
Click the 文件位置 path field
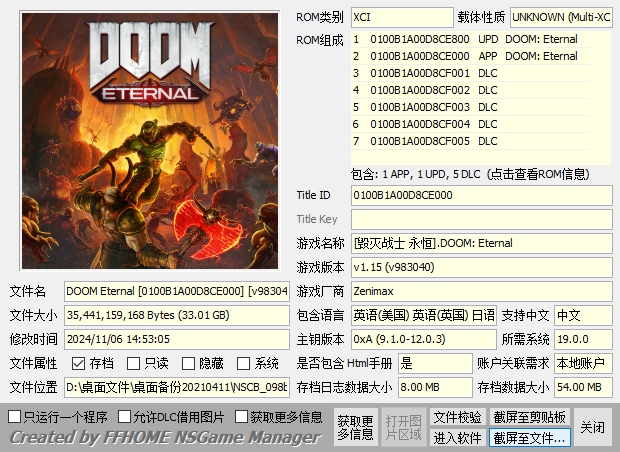coord(177,388)
